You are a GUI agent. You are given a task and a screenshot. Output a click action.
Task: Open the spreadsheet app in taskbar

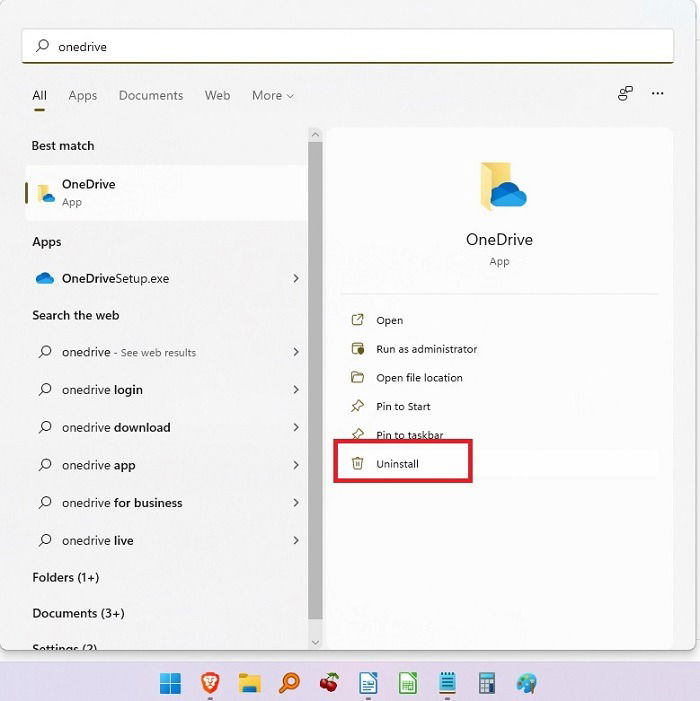(408, 683)
